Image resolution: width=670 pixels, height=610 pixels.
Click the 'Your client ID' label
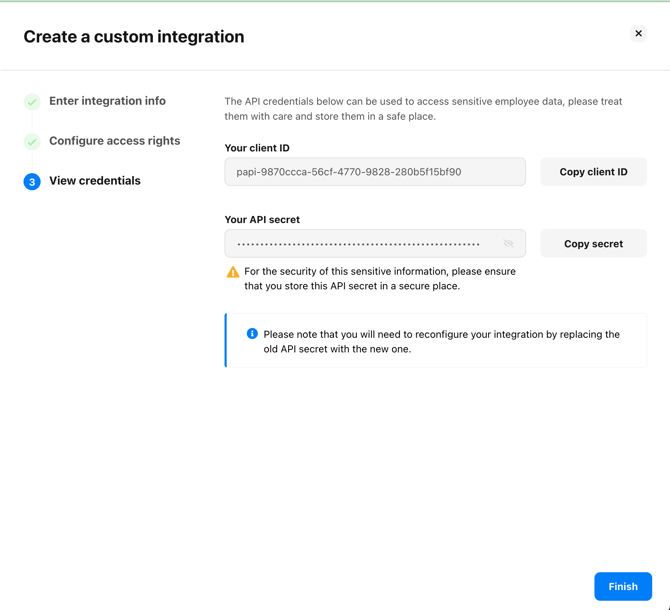257,148
